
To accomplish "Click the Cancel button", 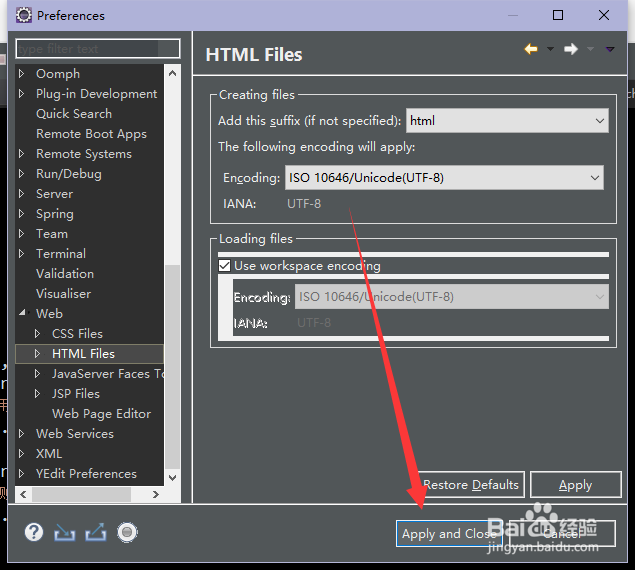I will click(562, 534).
